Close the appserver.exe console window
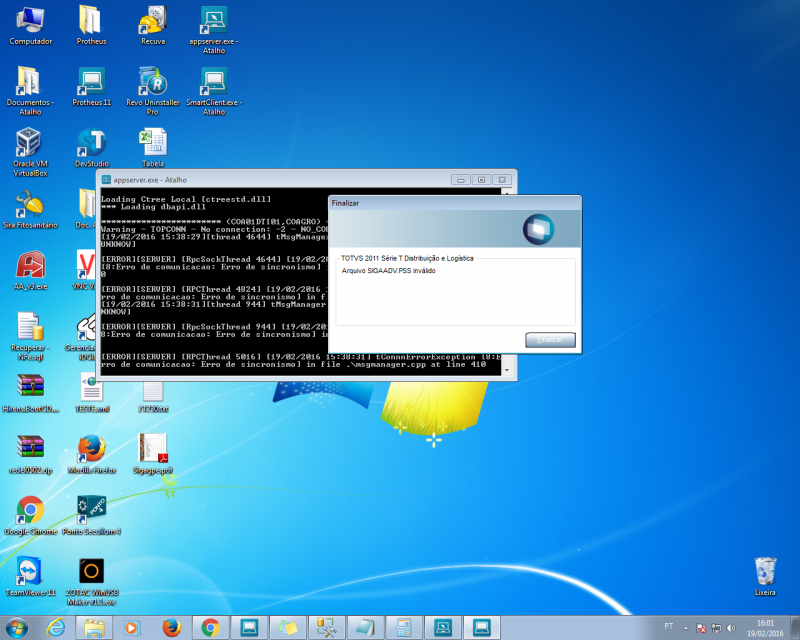The width and height of the screenshot is (800, 640). point(502,180)
